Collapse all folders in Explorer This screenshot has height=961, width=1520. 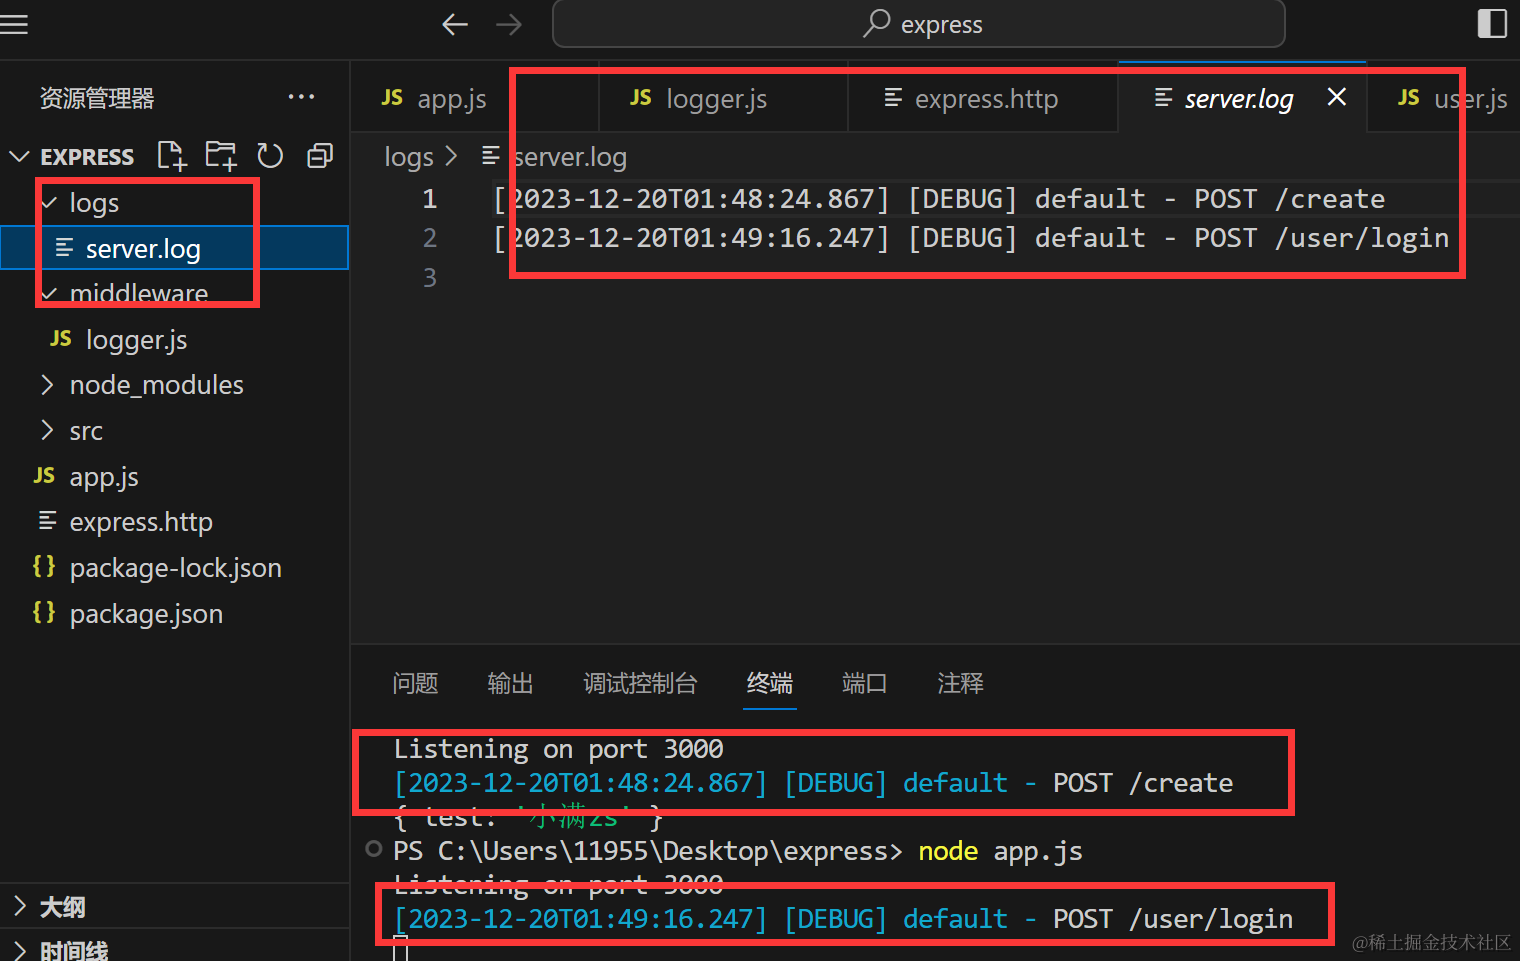pos(319,155)
